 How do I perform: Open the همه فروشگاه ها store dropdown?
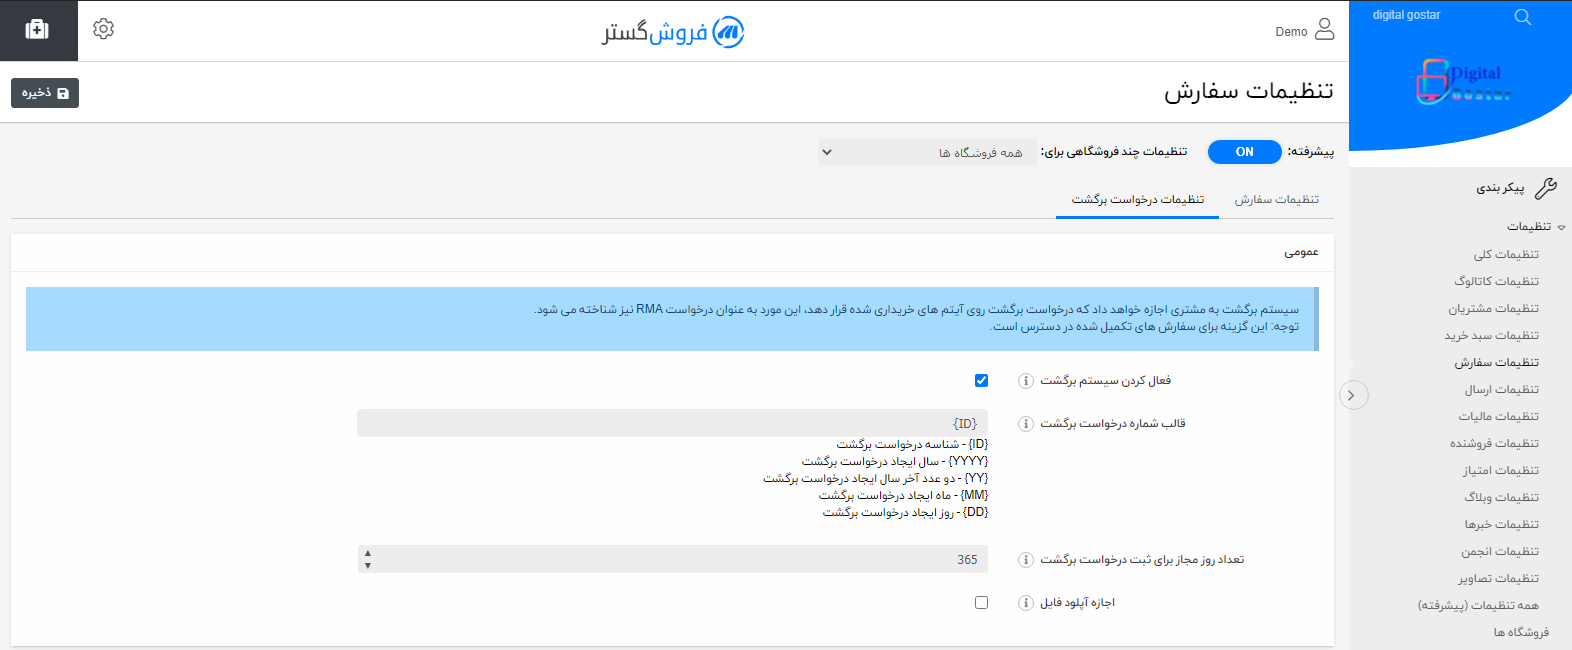pyautogui.click(x=927, y=152)
